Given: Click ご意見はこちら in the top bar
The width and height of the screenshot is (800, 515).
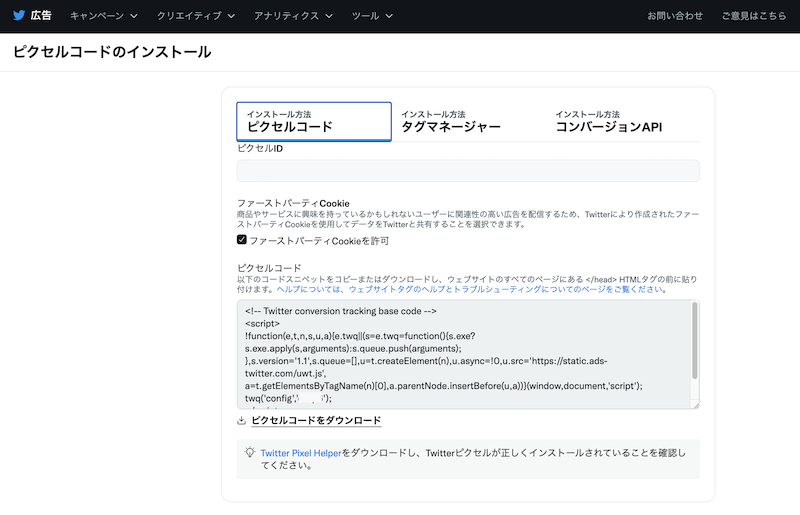Looking at the screenshot, I should [x=754, y=16].
